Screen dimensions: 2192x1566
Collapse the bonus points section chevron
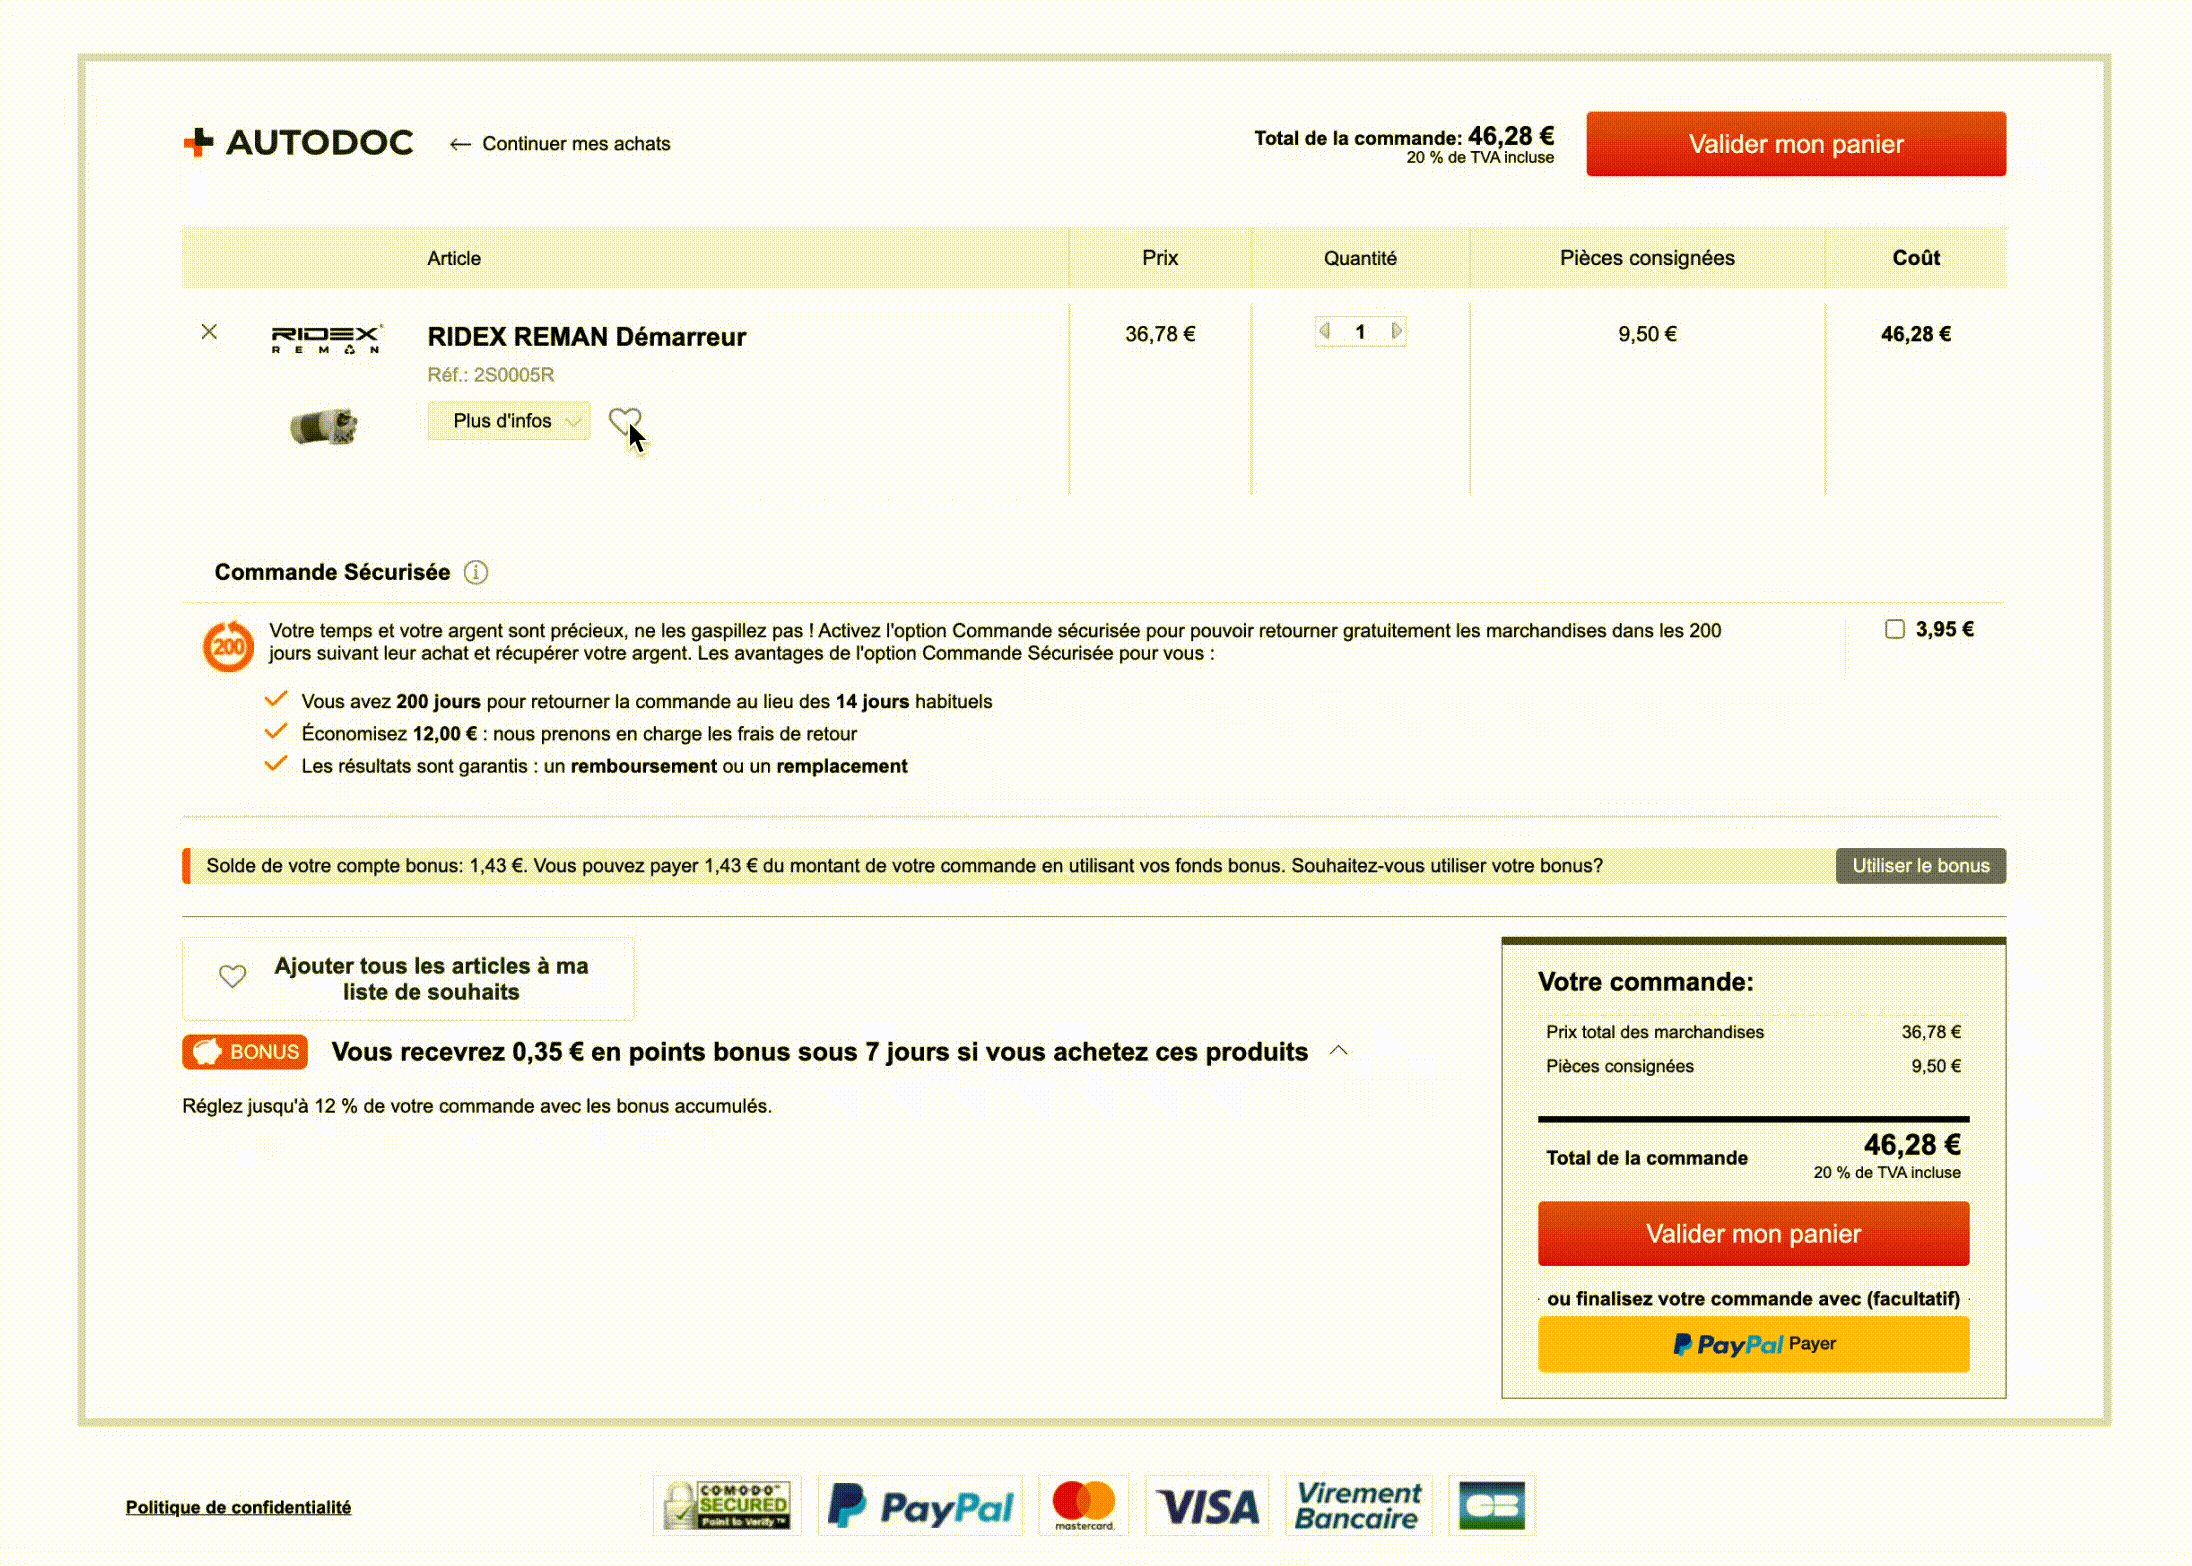(1338, 1051)
